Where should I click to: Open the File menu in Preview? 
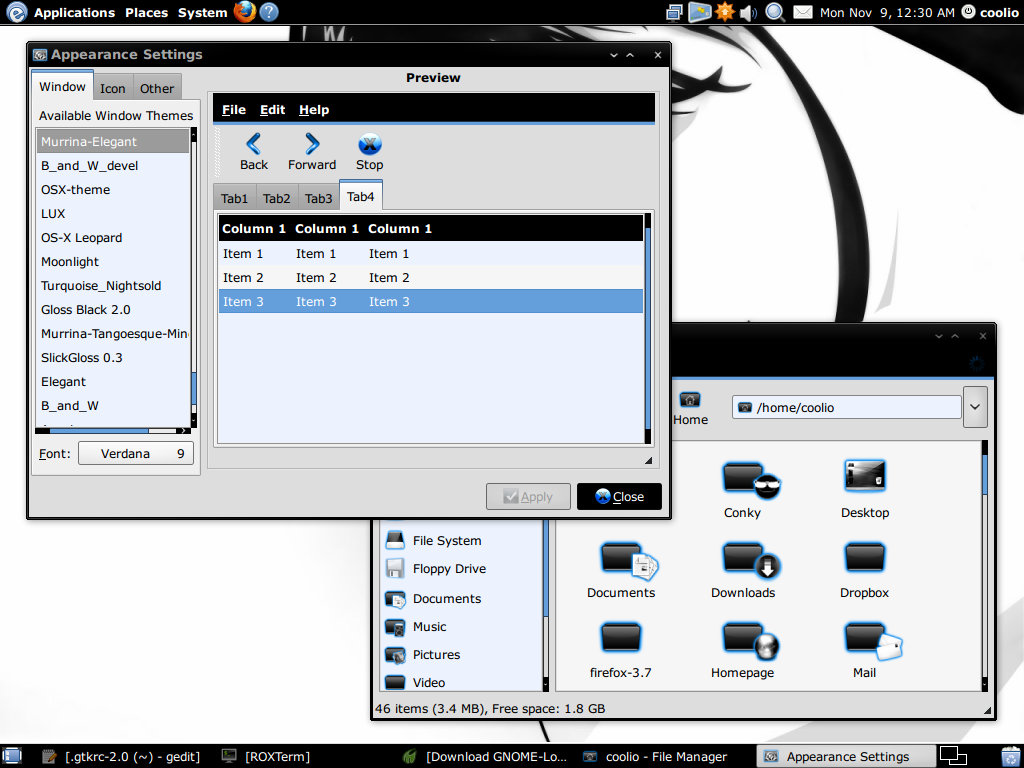[x=234, y=110]
